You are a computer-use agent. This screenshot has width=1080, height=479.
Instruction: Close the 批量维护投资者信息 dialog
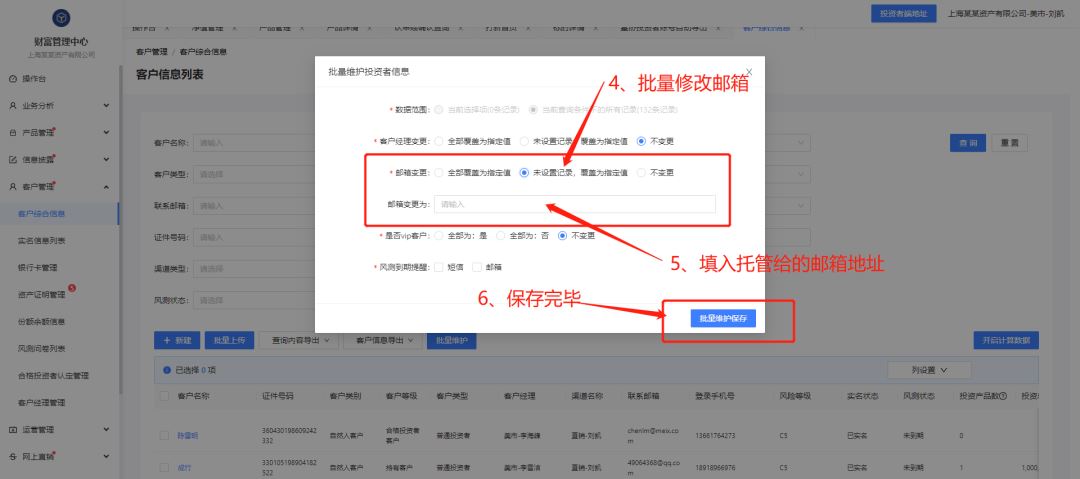click(748, 72)
